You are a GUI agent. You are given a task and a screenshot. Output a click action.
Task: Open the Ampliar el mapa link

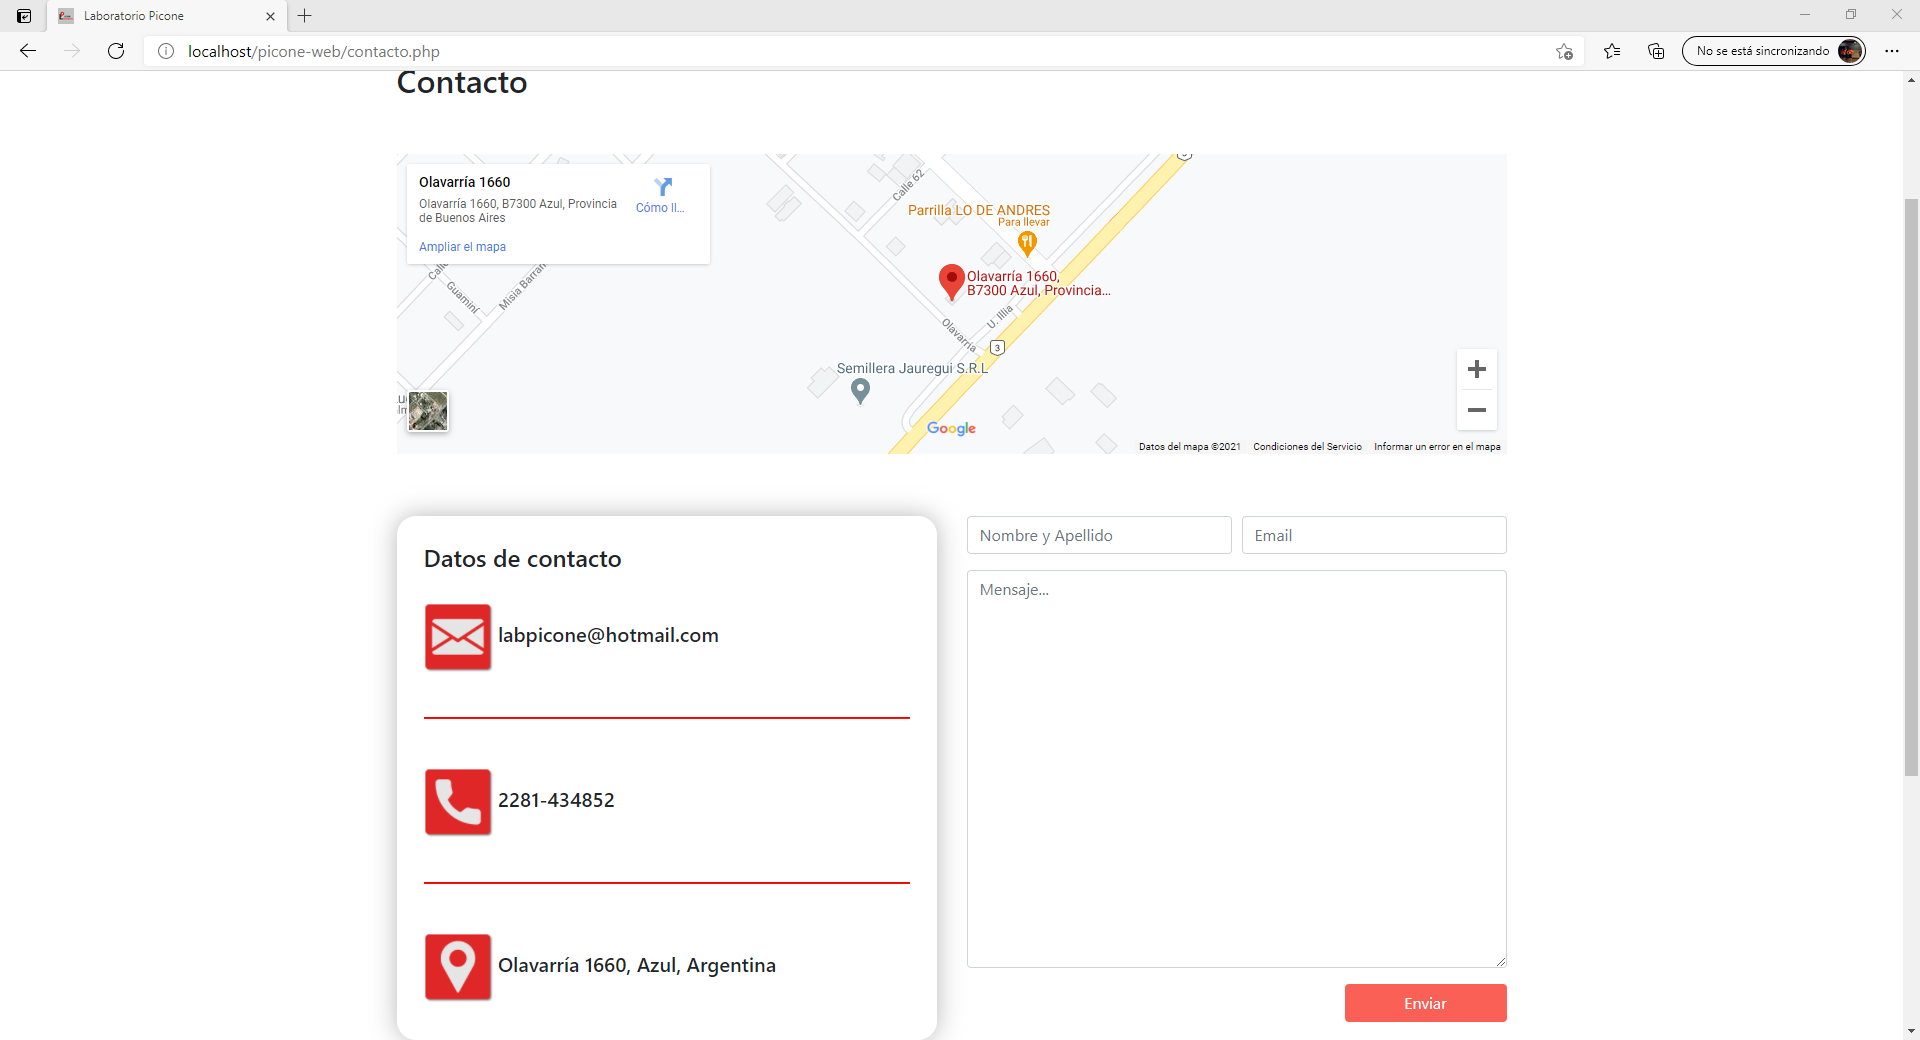pyautogui.click(x=462, y=247)
